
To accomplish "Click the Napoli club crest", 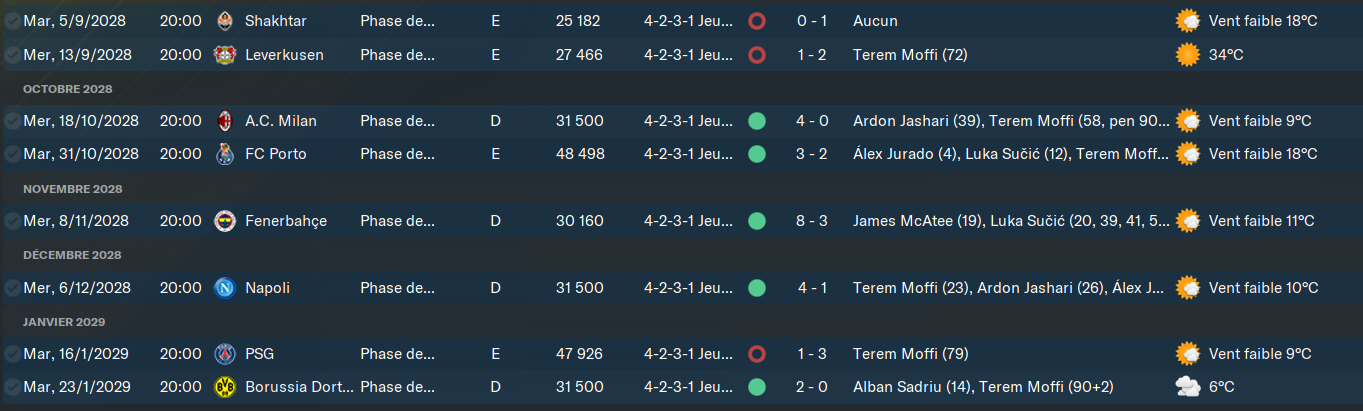I will 224,288.
